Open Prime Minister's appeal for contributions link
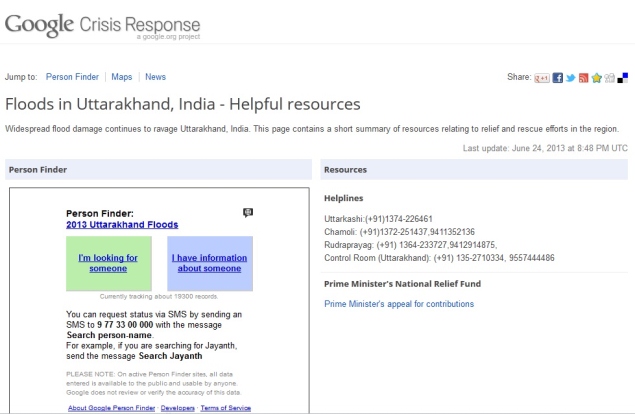Viewport: 635px width, 414px height. pos(399,304)
